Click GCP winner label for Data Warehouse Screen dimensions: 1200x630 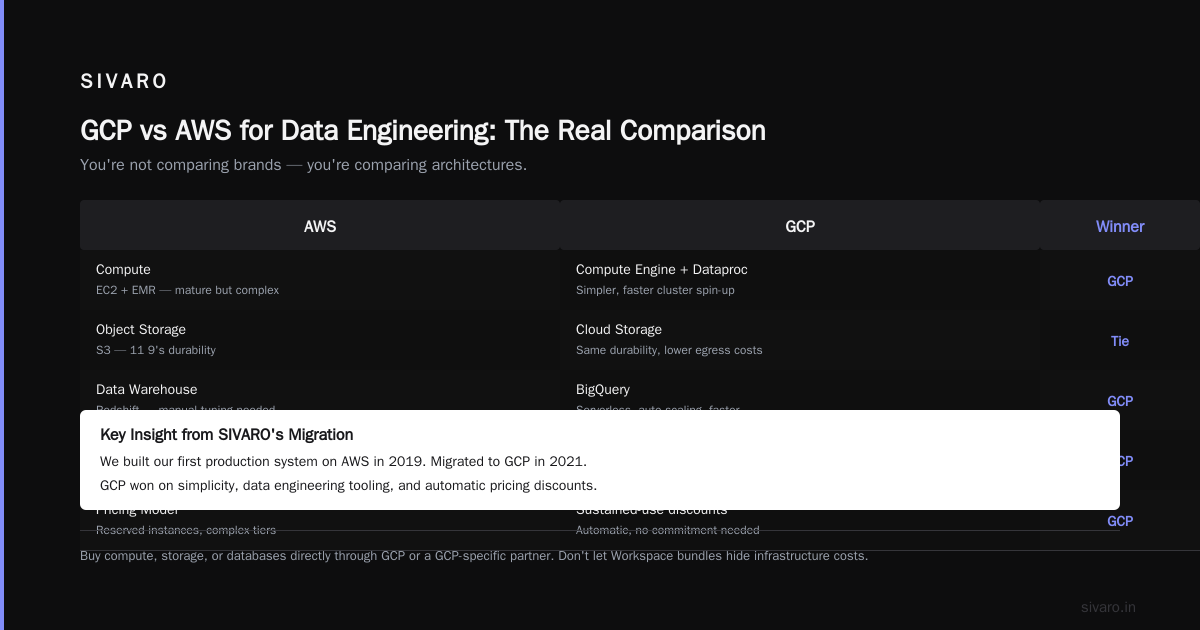click(1120, 401)
